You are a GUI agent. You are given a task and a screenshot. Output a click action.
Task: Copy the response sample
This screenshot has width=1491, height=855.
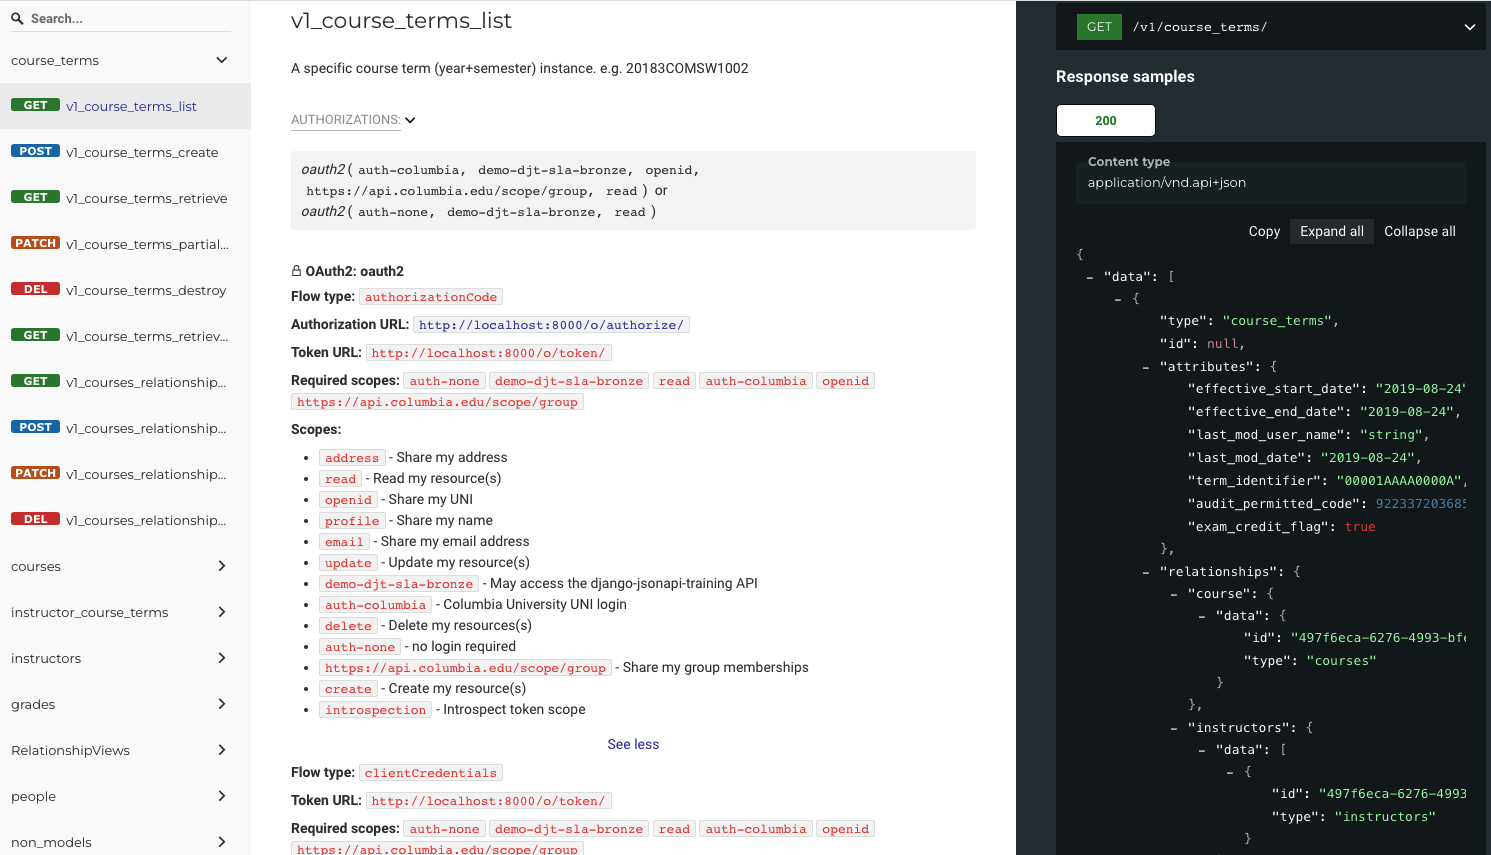tap(1264, 231)
